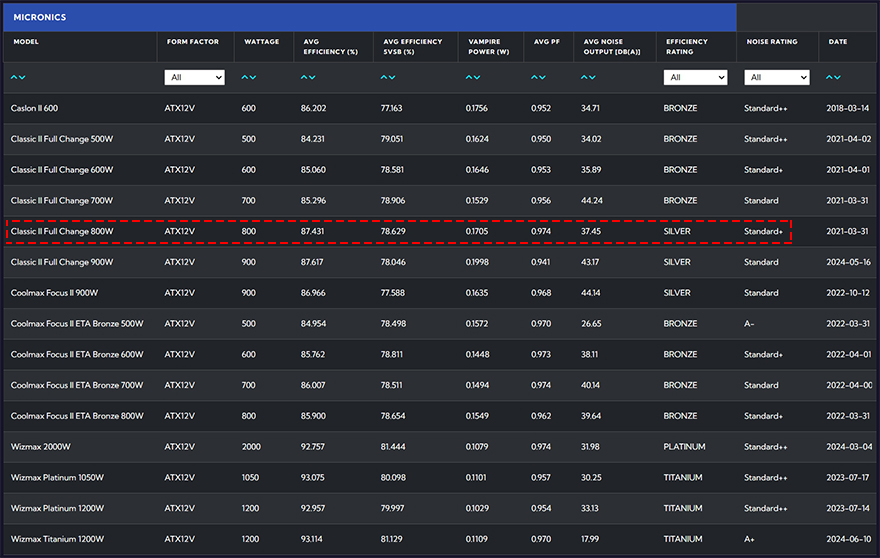Sort Avg Efficiency (%) descending arrow
The height and width of the screenshot is (558, 880).
(x=311, y=77)
